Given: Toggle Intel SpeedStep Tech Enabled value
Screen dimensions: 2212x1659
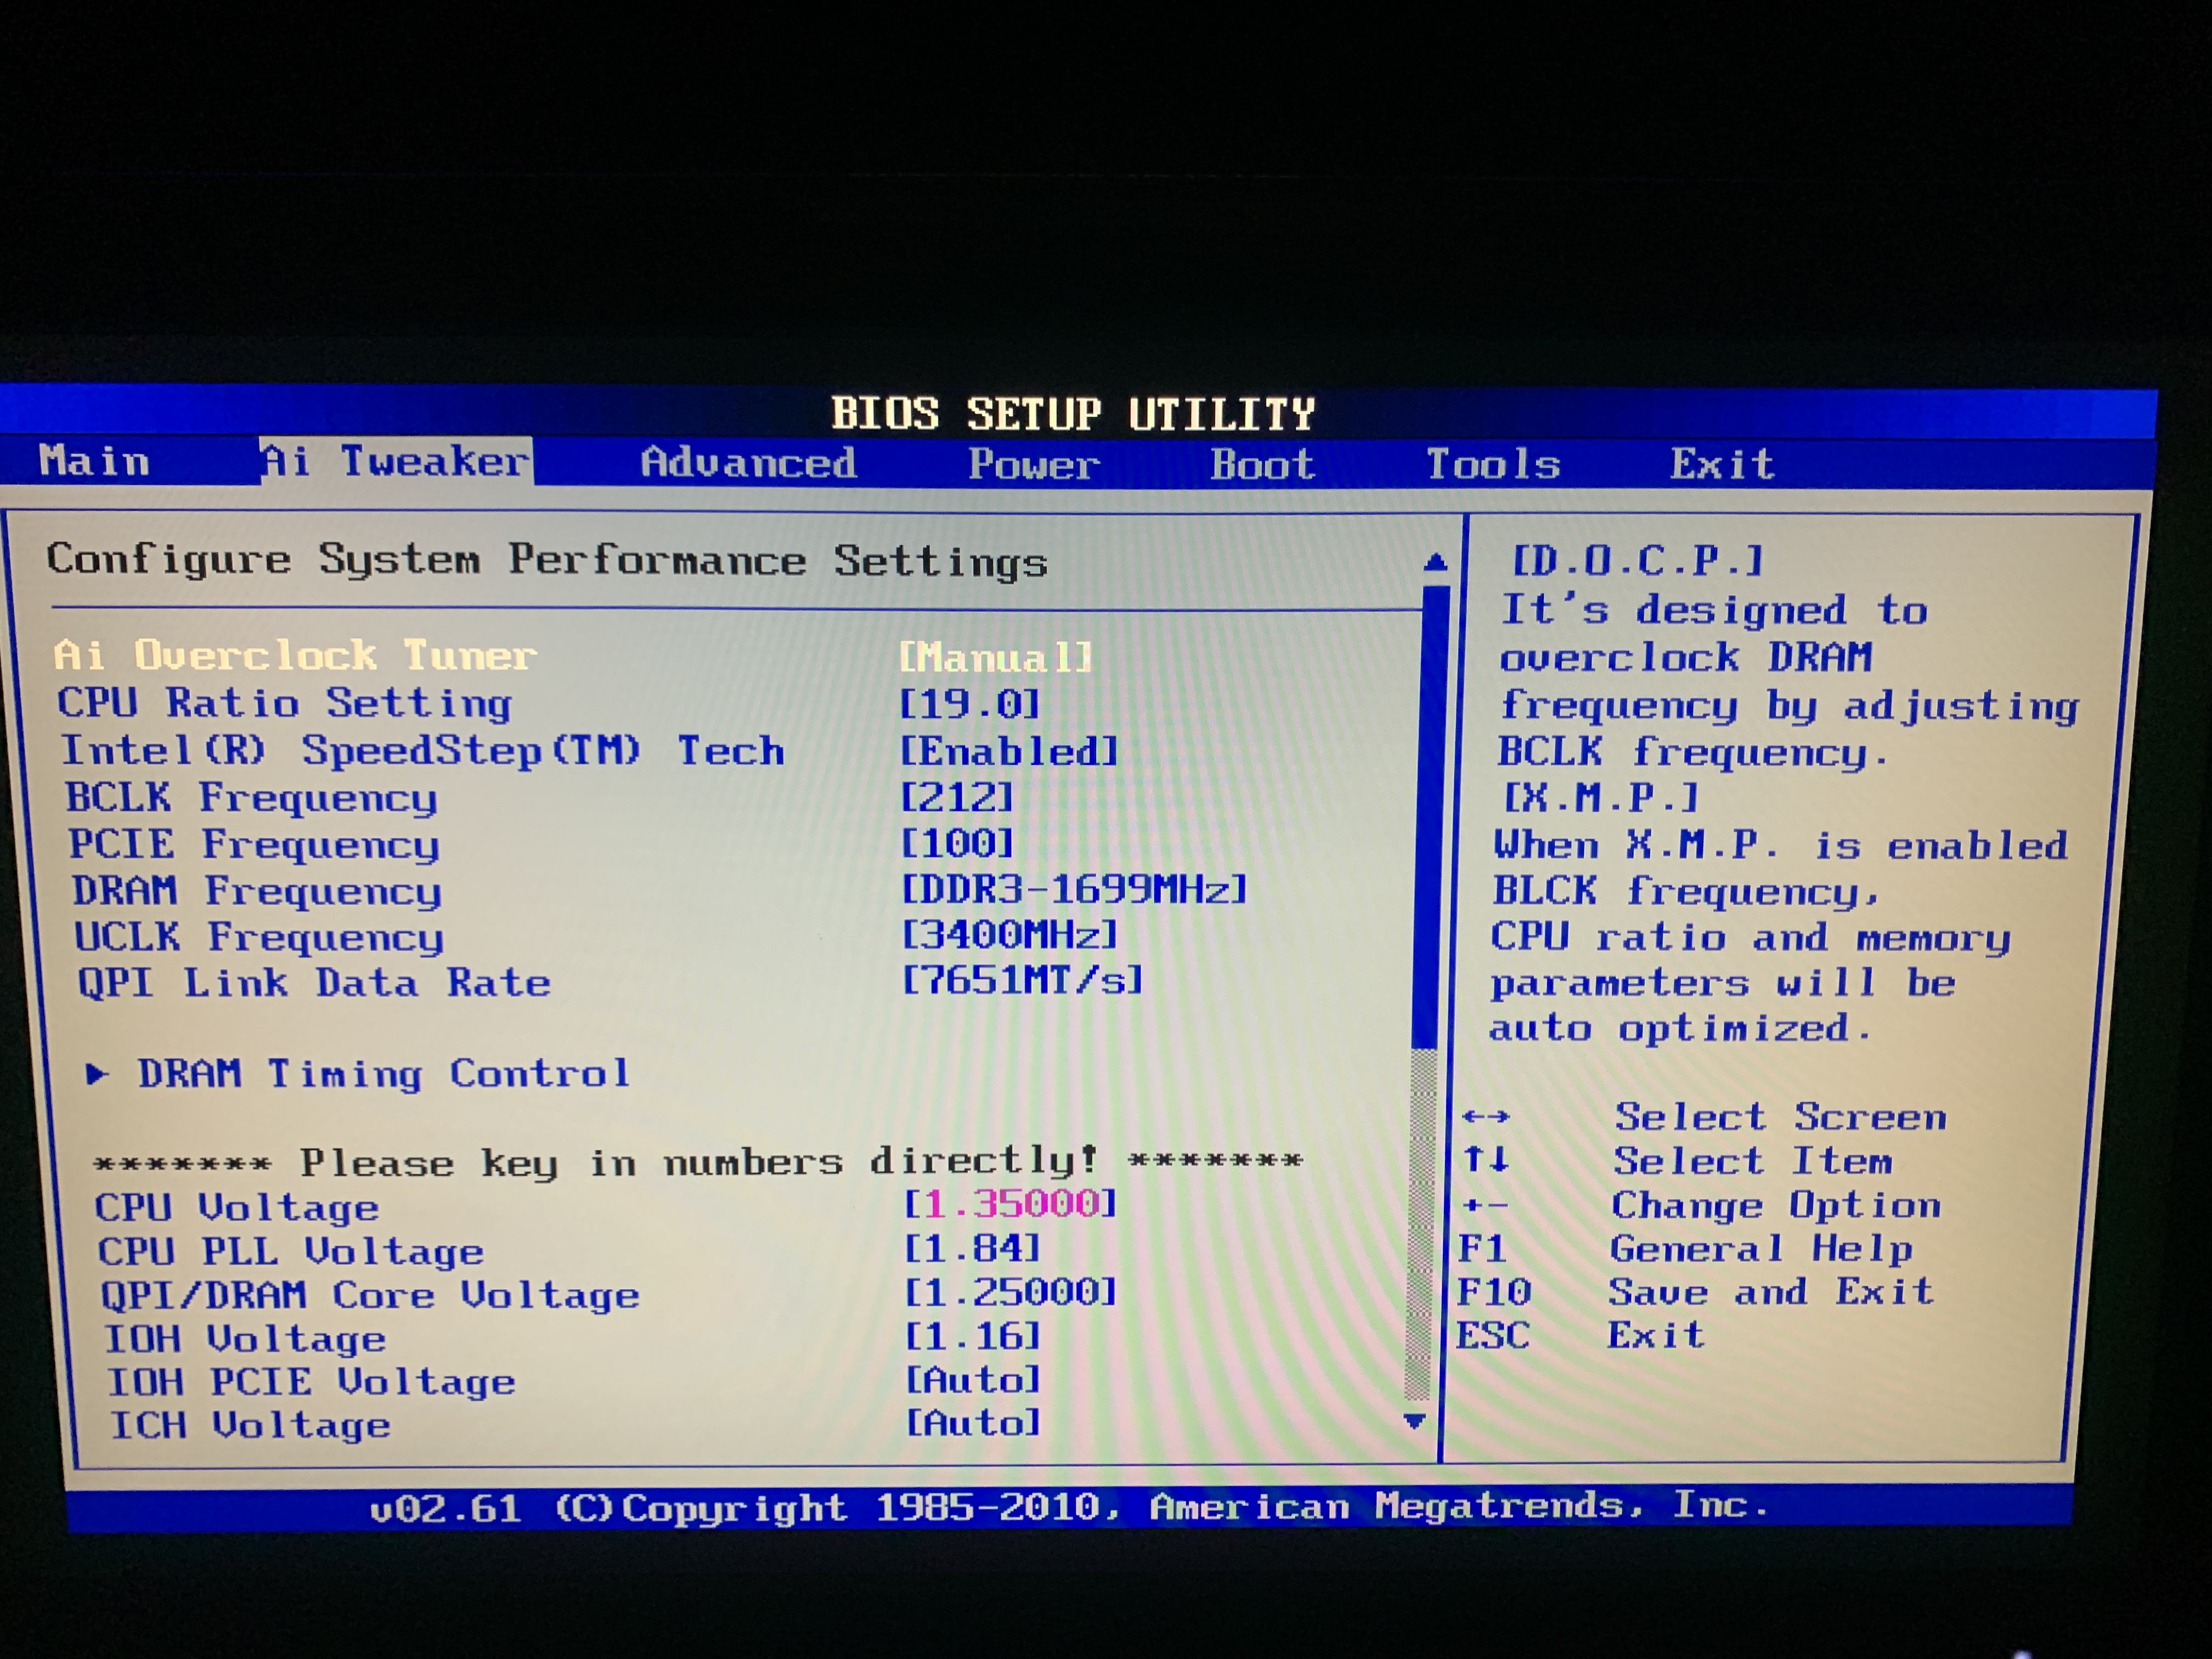Looking at the screenshot, I should tap(1008, 751).
